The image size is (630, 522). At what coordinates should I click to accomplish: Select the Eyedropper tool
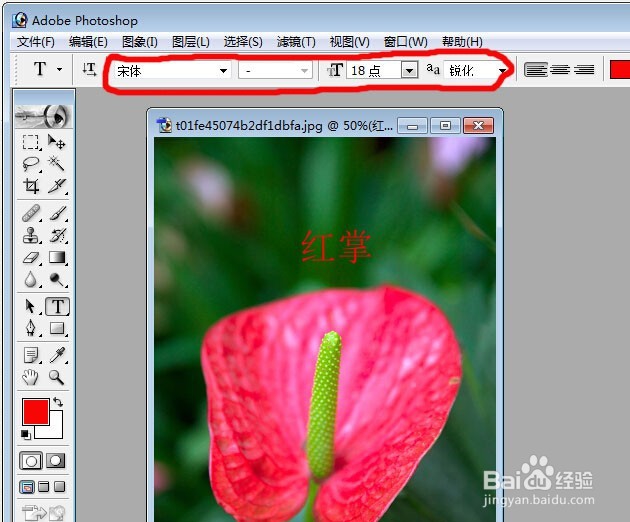[57, 355]
